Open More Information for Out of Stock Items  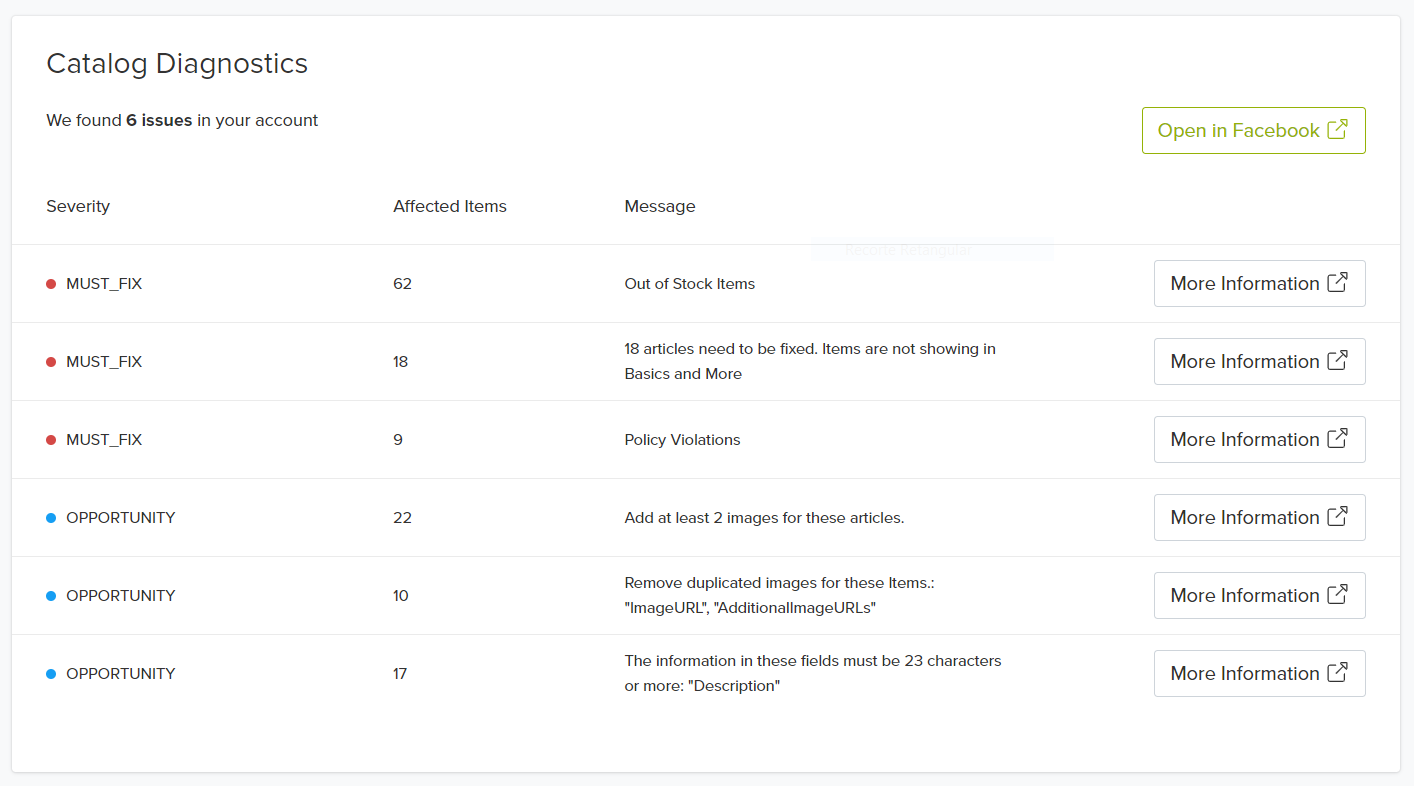click(x=1245, y=284)
